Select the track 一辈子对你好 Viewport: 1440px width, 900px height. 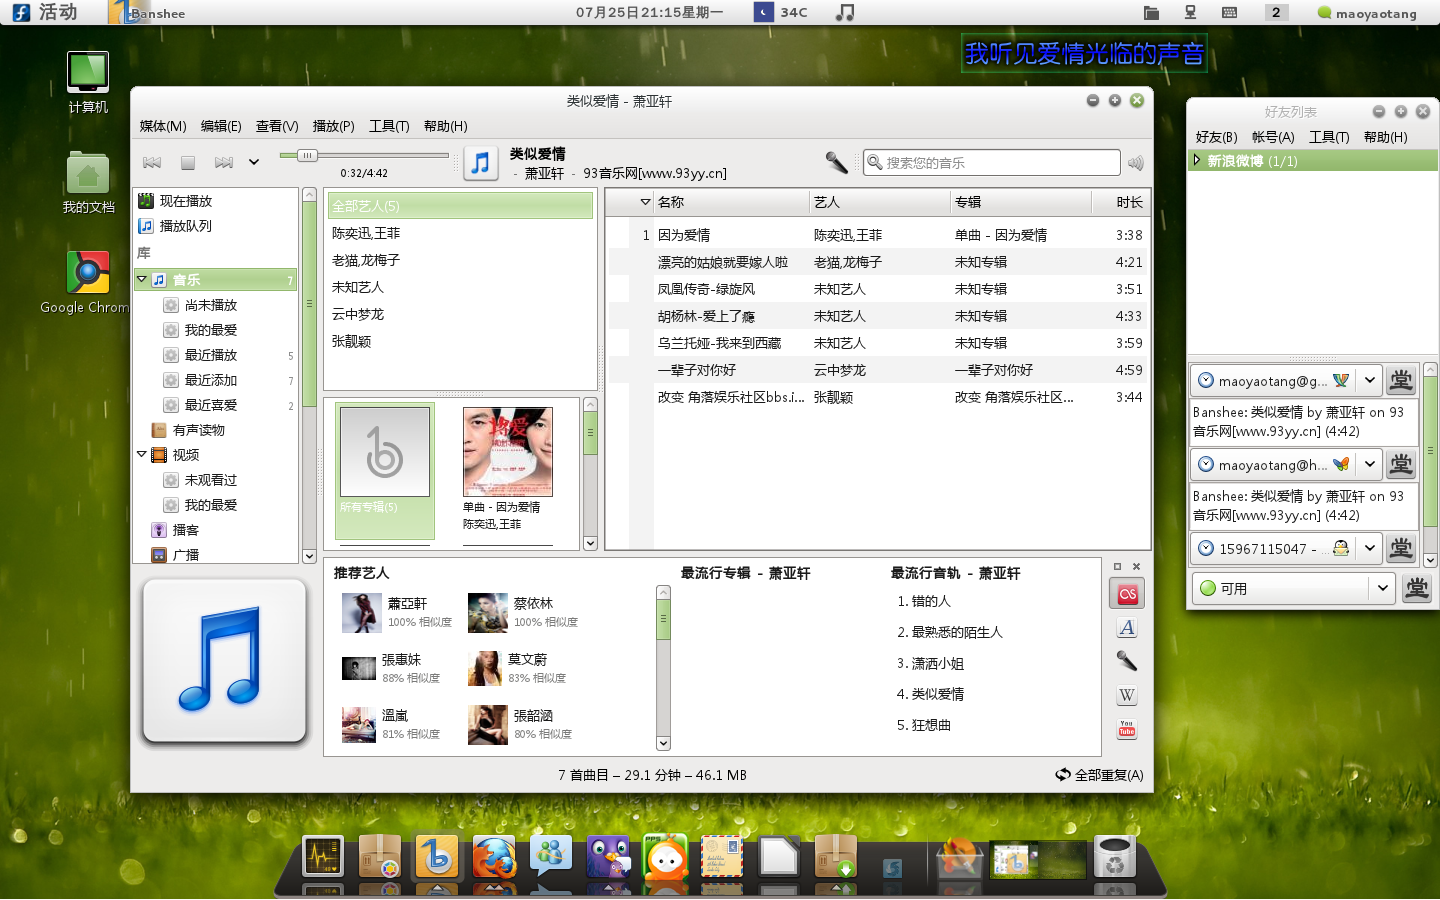[877, 370]
